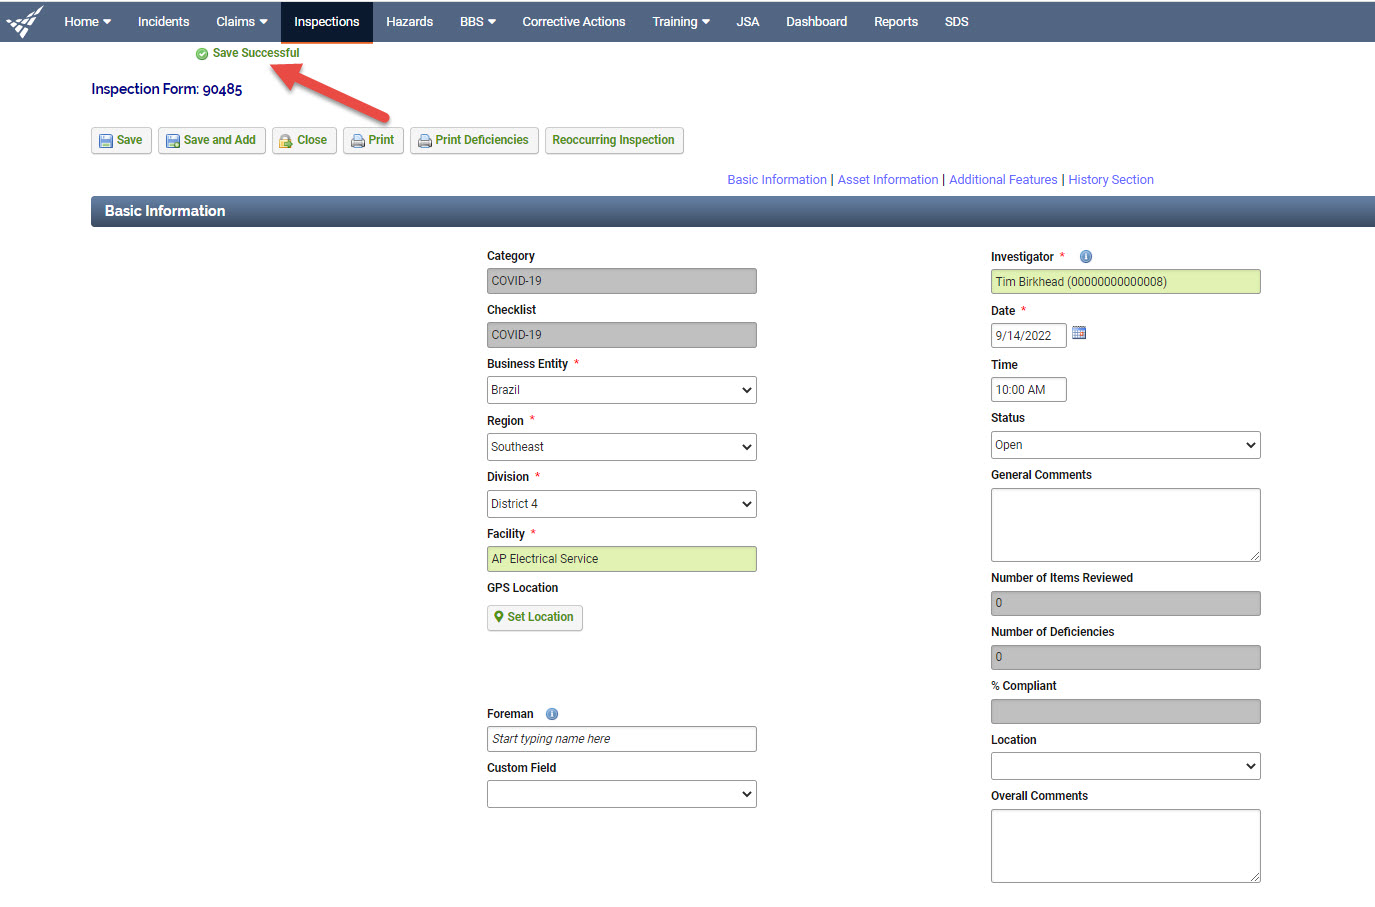Click inside the Foreman name input field
Viewport: 1375px width, 907px height.
click(x=621, y=739)
